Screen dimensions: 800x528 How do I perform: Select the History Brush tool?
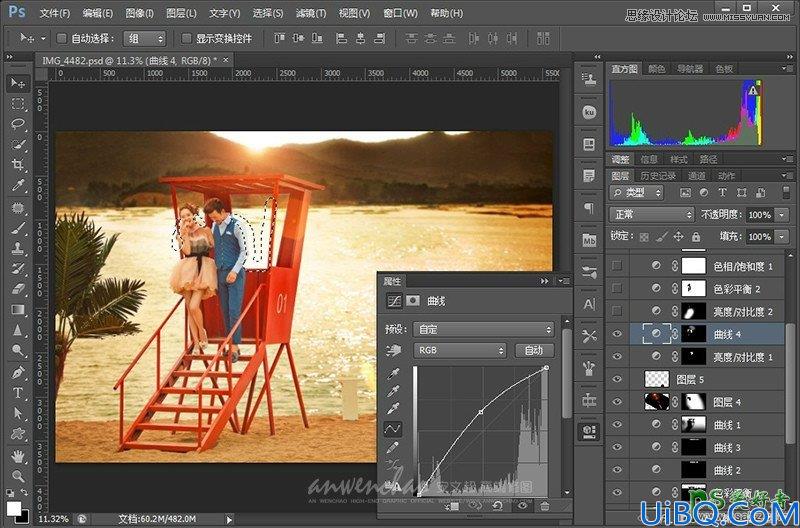click(x=18, y=269)
